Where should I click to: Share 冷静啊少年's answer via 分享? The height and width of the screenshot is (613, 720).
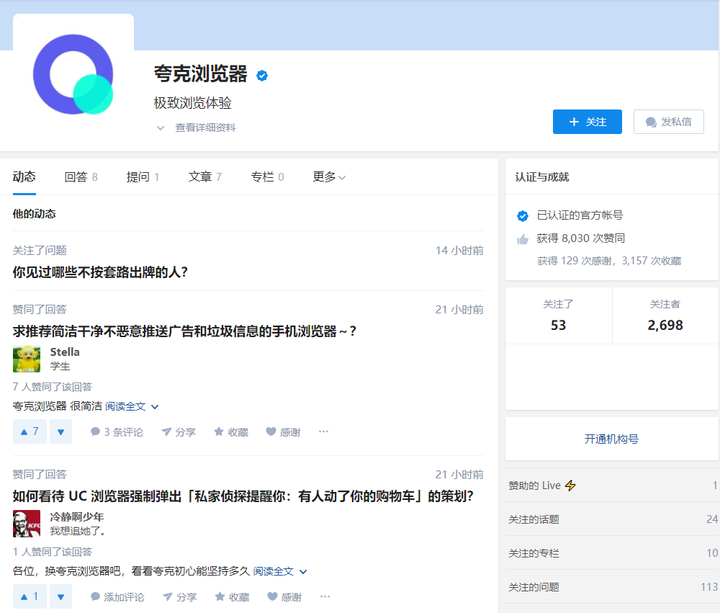point(180,596)
